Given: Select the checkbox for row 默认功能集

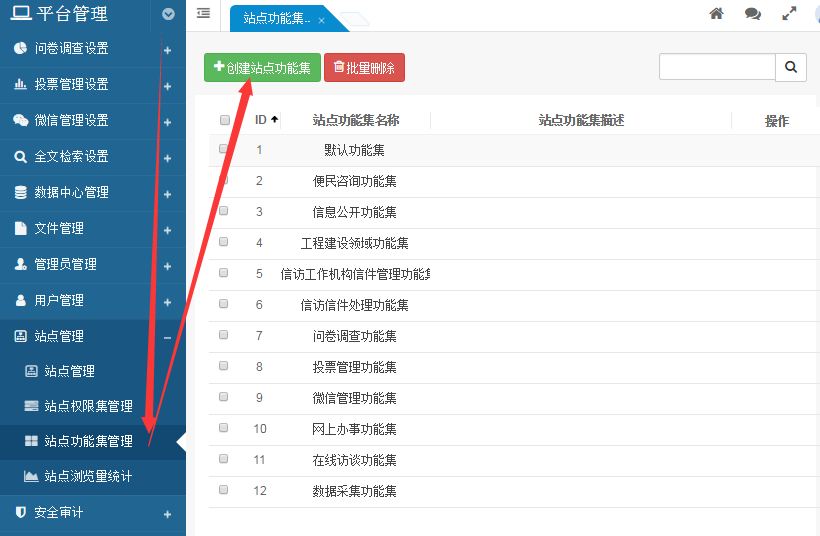Looking at the screenshot, I should (x=224, y=150).
